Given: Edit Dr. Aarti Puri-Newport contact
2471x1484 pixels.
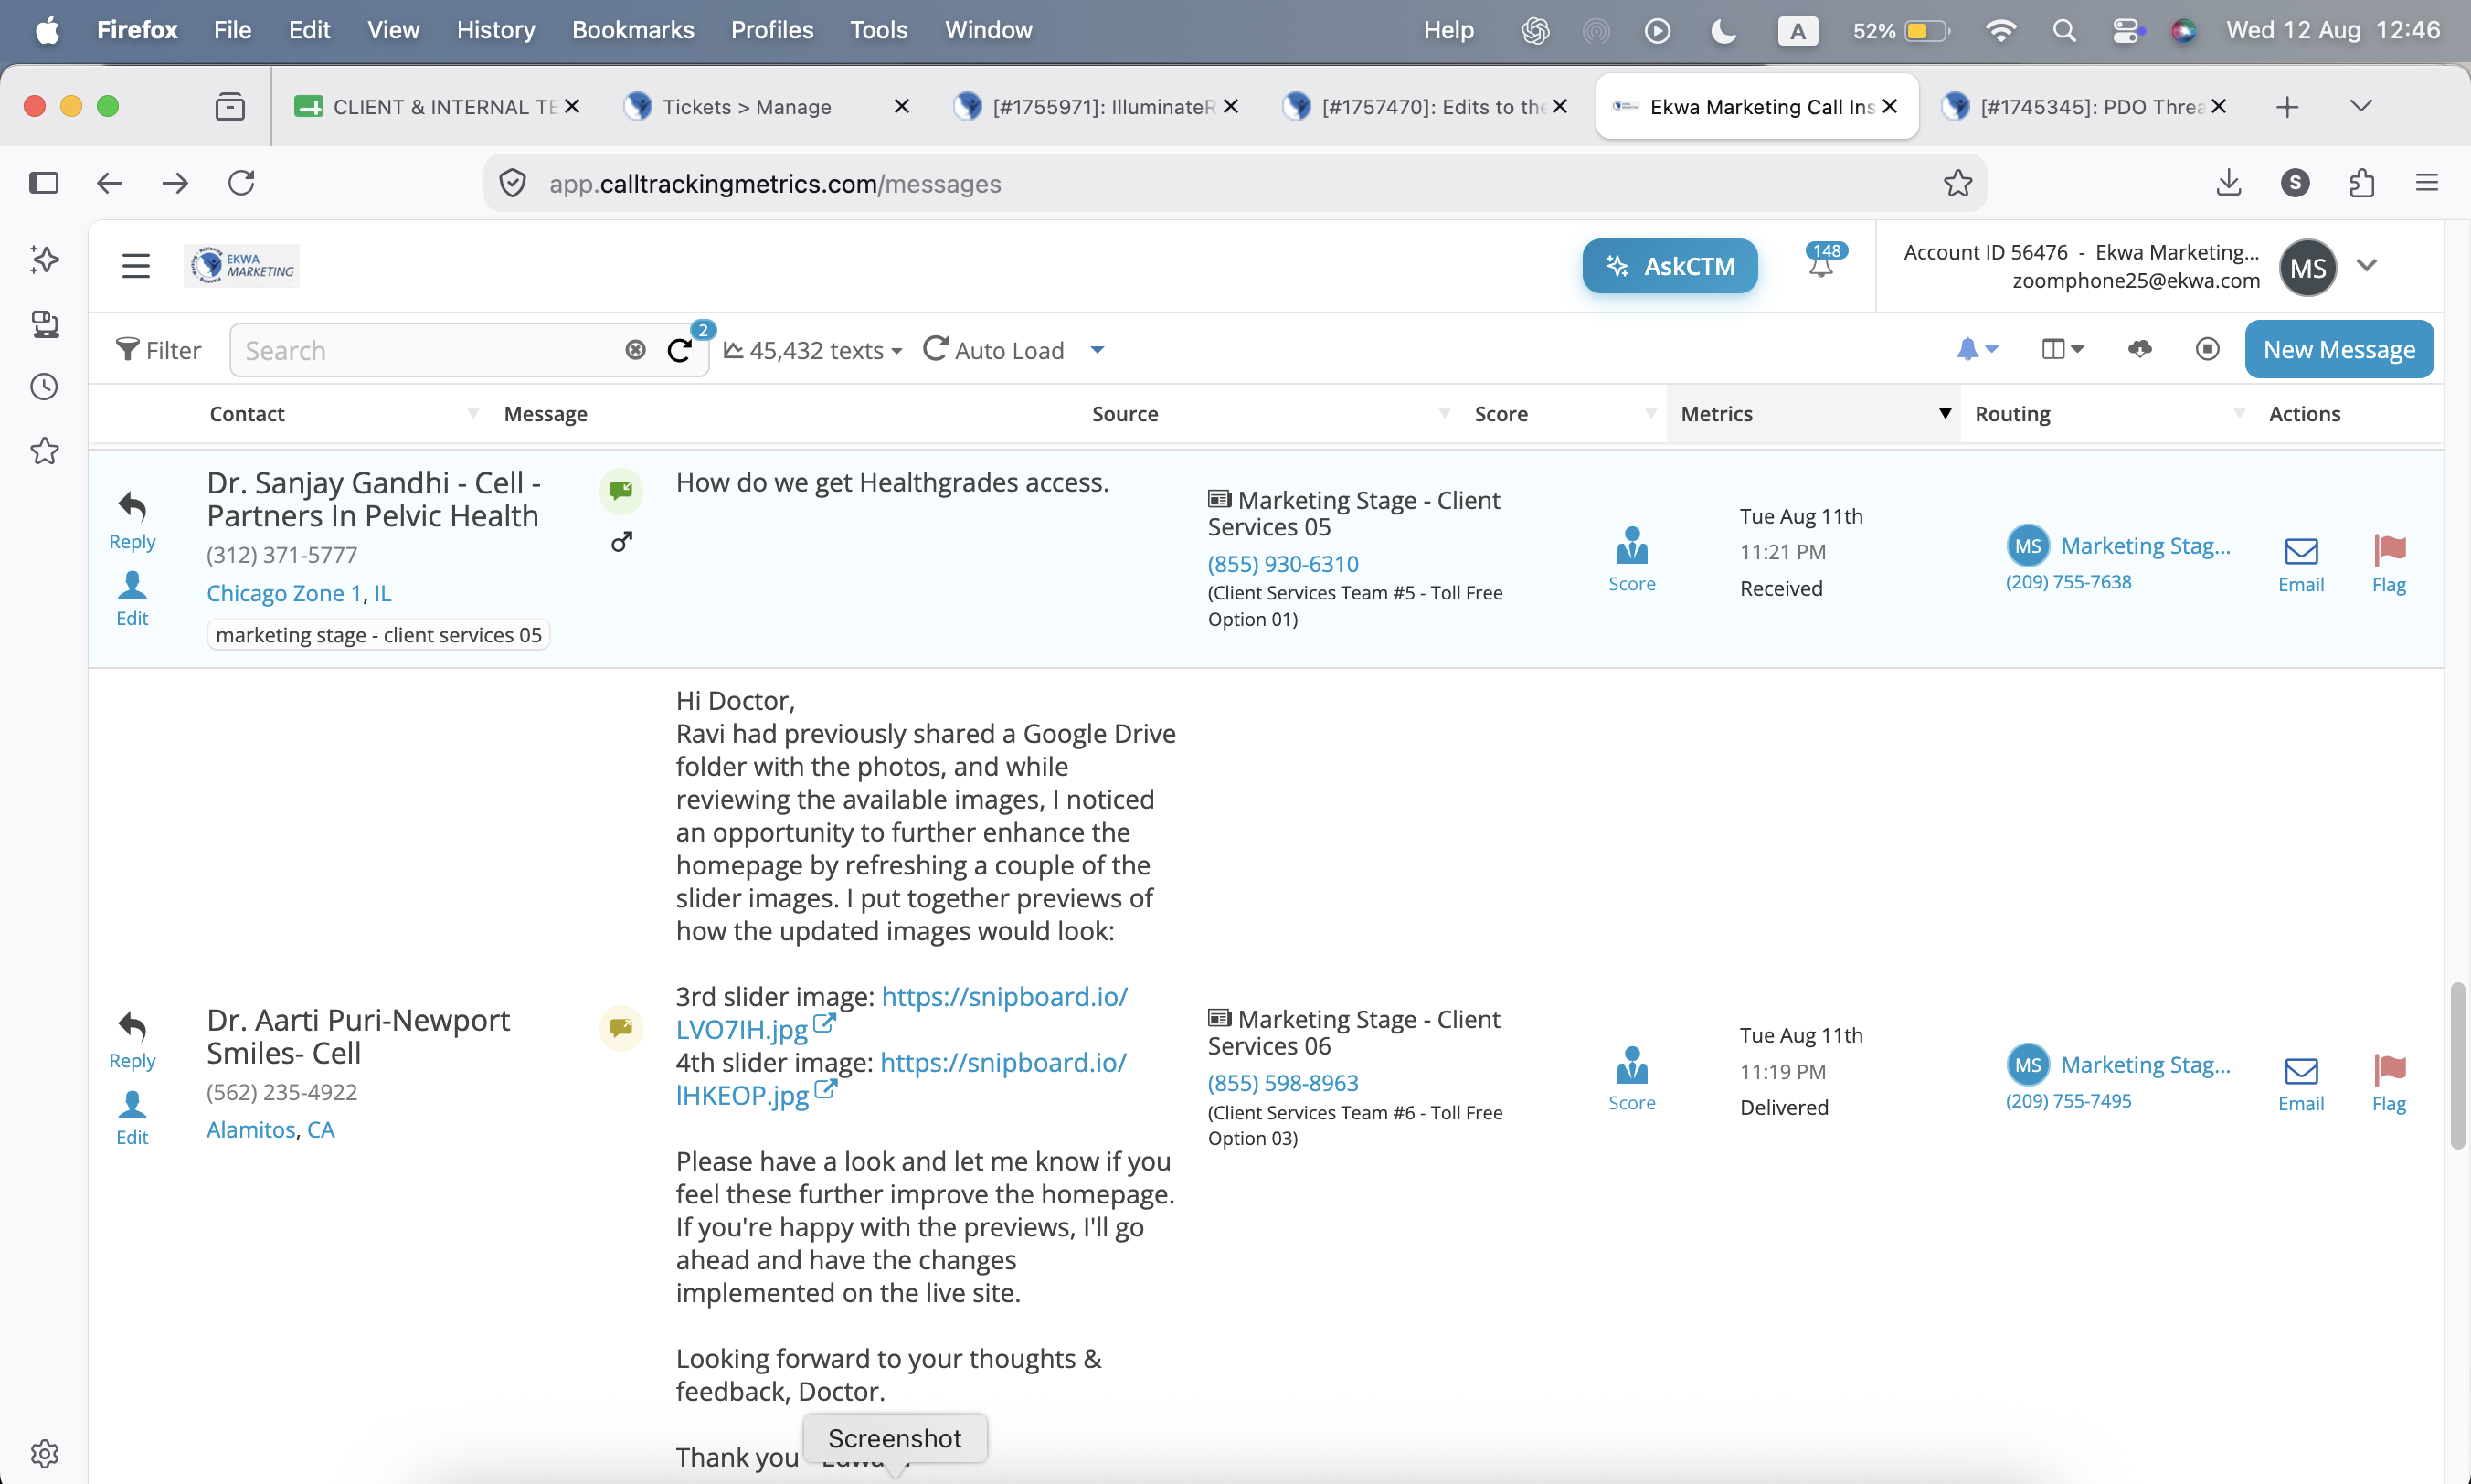Looking at the screenshot, I should click(x=132, y=1119).
